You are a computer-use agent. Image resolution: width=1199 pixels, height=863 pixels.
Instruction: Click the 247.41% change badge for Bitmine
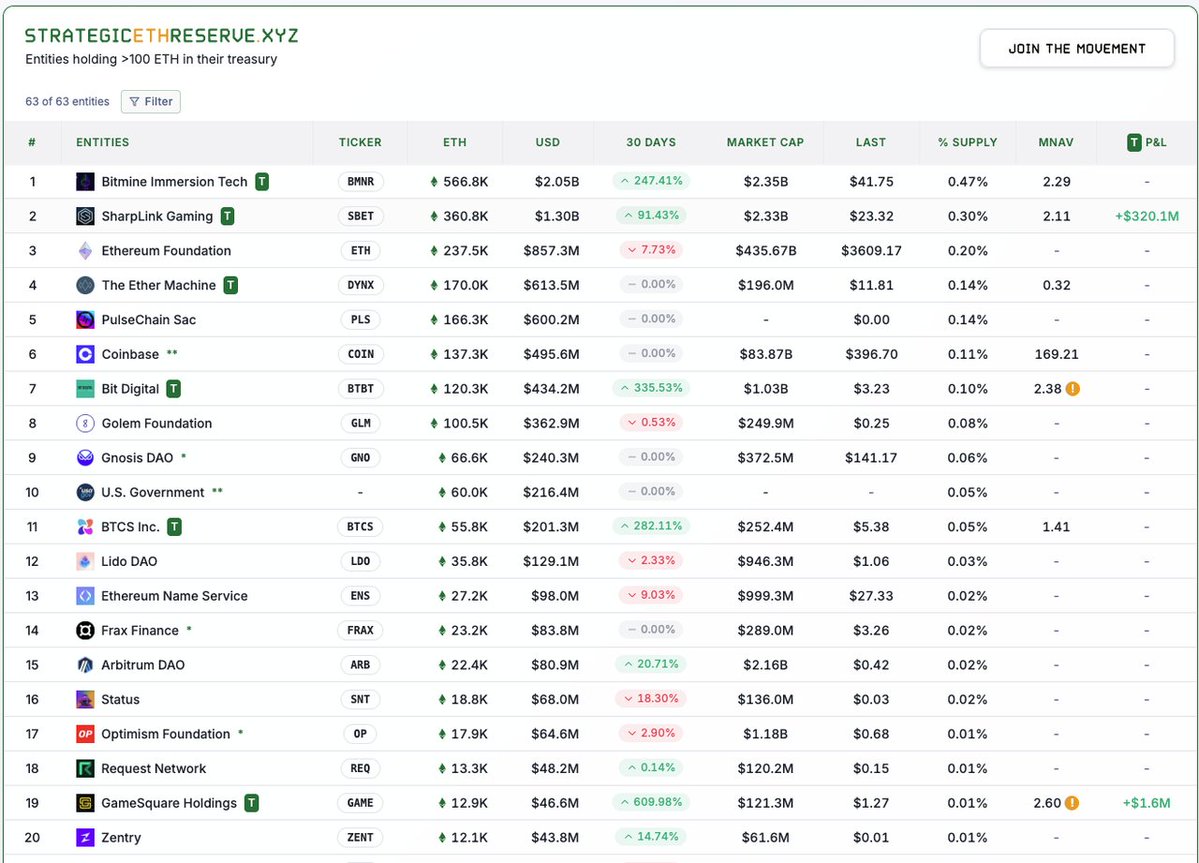(x=651, y=181)
